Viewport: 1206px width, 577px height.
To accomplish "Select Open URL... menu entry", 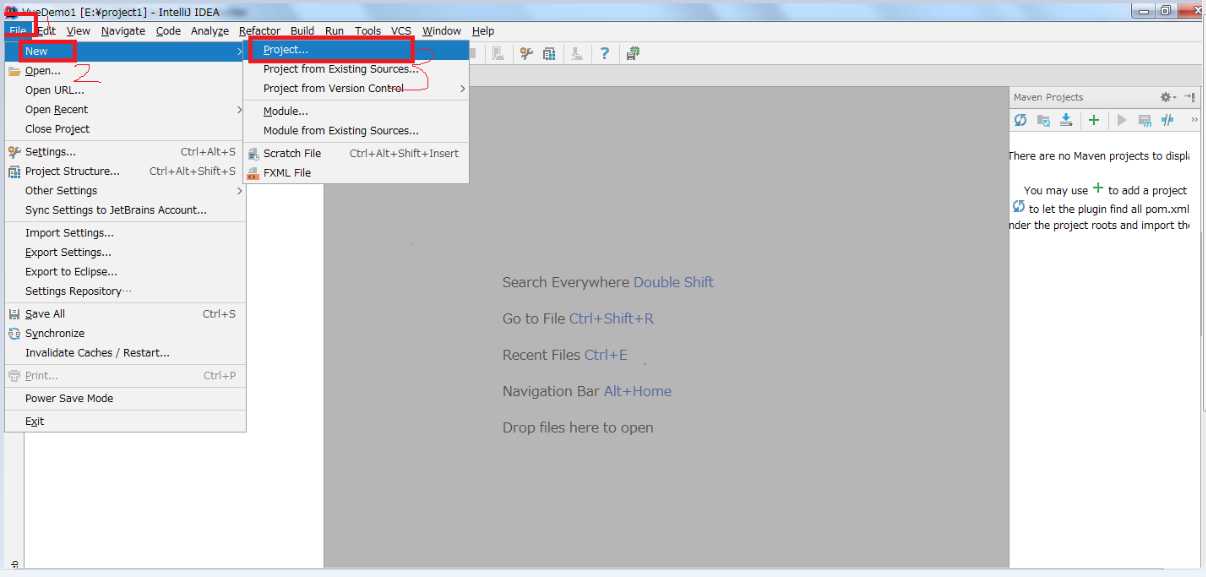I will click(125, 90).
